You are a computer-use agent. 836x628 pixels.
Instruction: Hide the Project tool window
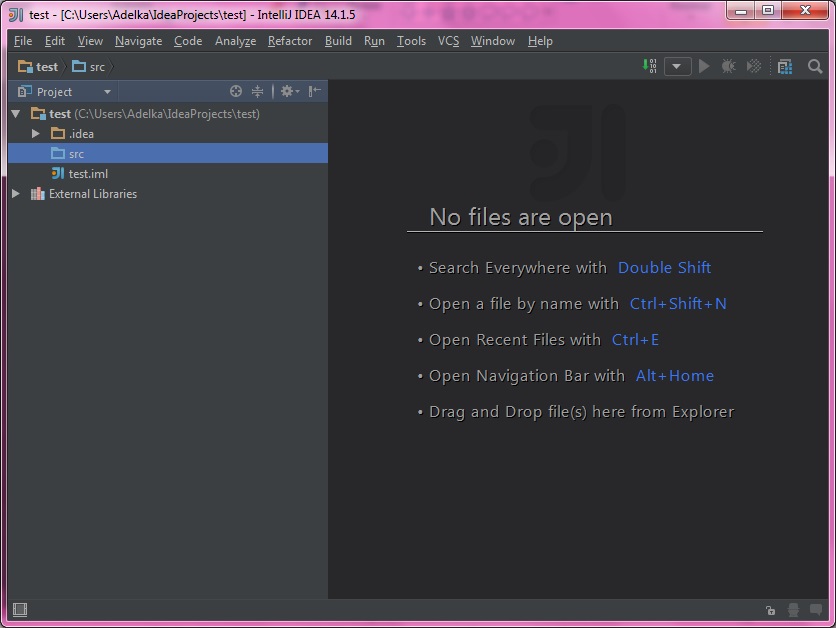click(315, 91)
